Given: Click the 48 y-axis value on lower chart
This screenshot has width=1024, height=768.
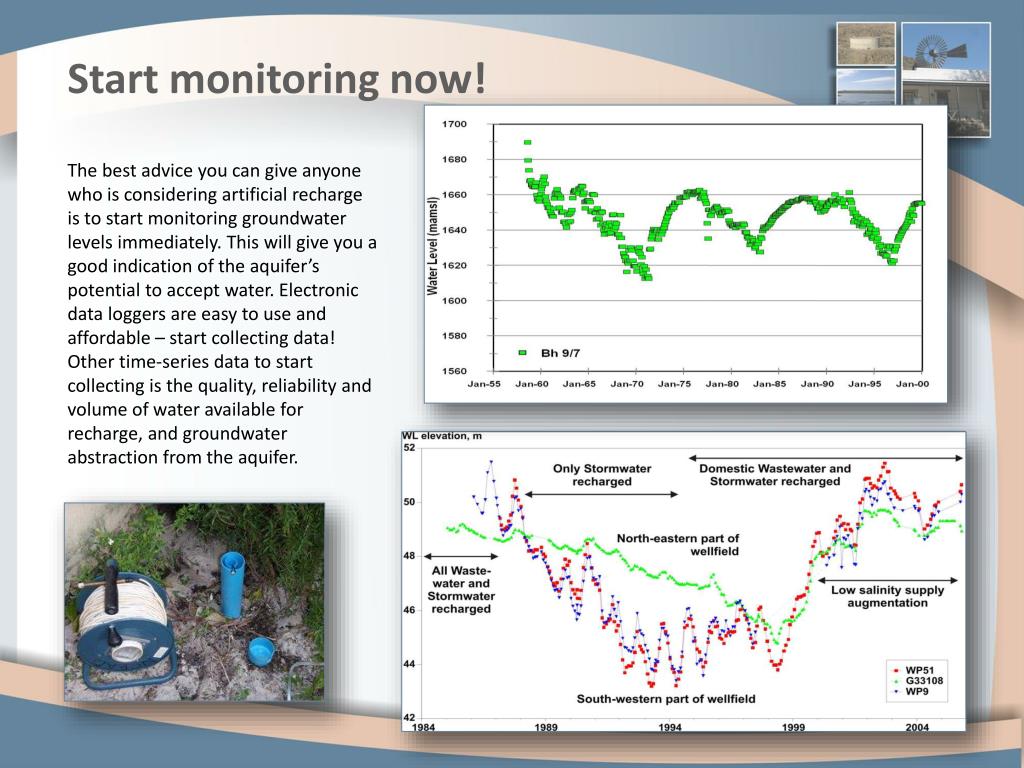Looking at the screenshot, I should pyautogui.click(x=409, y=556).
